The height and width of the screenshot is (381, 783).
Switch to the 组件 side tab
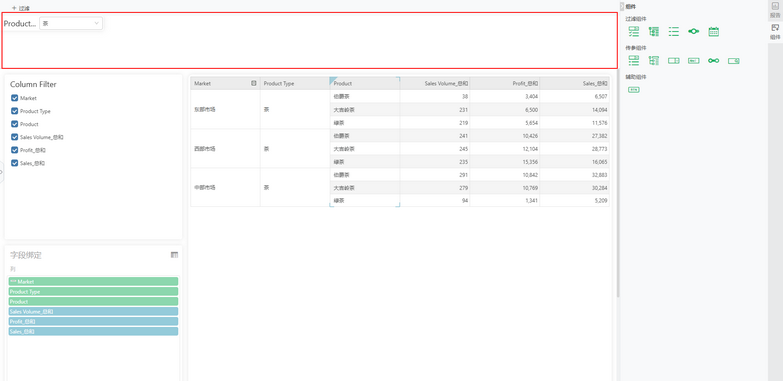775,31
